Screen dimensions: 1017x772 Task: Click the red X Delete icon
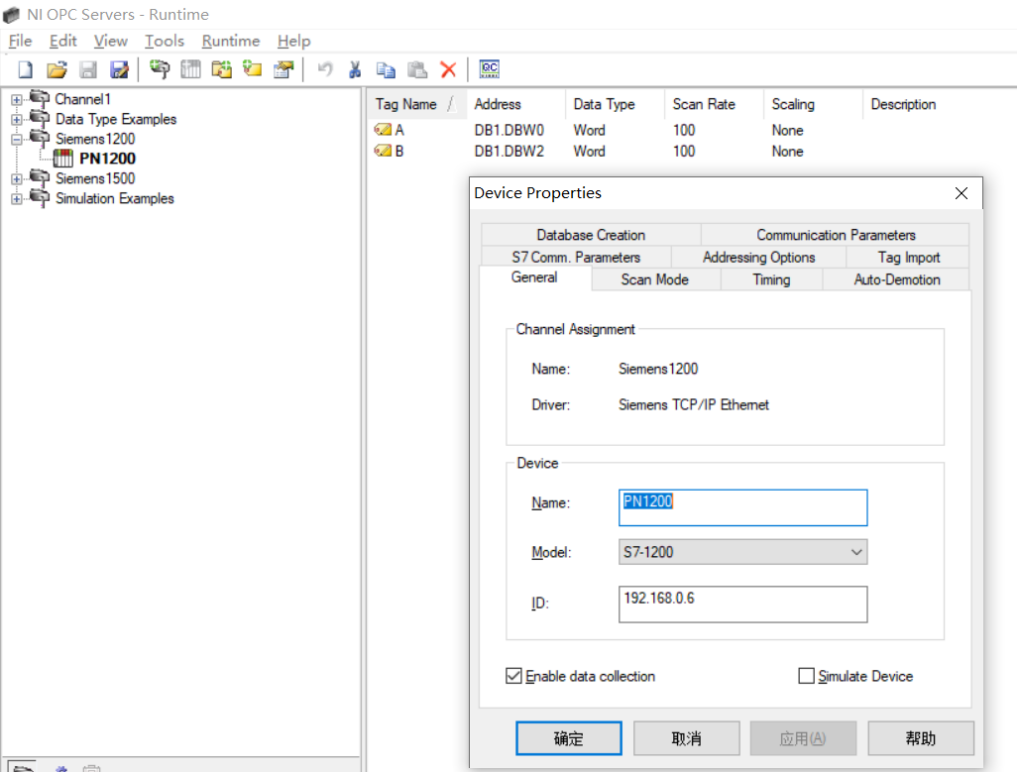pyautogui.click(x=448, y=70)
